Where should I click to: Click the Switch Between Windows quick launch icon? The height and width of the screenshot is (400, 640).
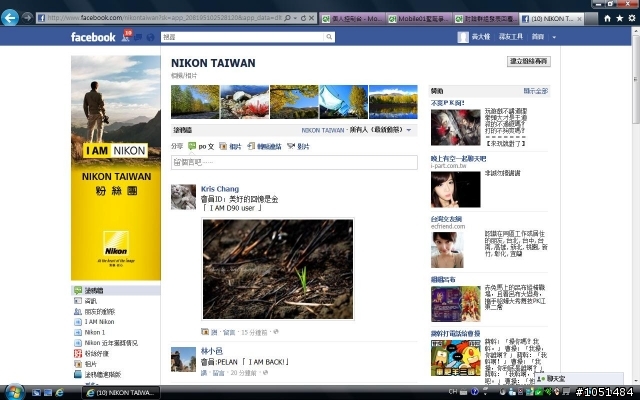[48, 393]
